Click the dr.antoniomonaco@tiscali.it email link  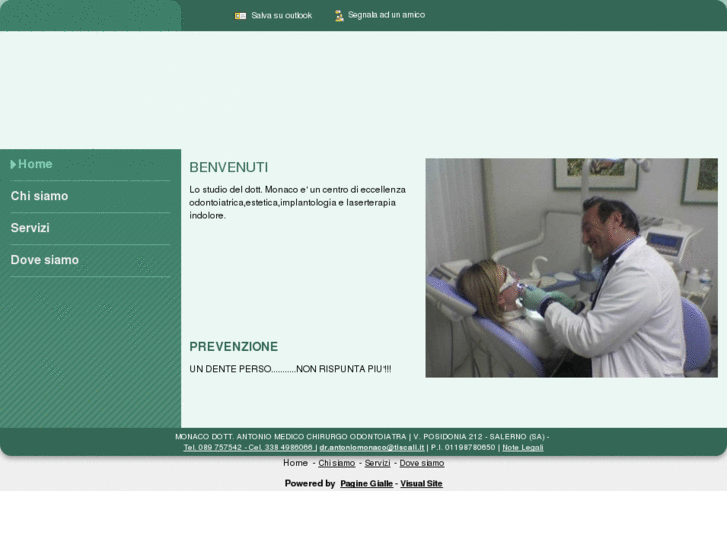coord(372,448)
